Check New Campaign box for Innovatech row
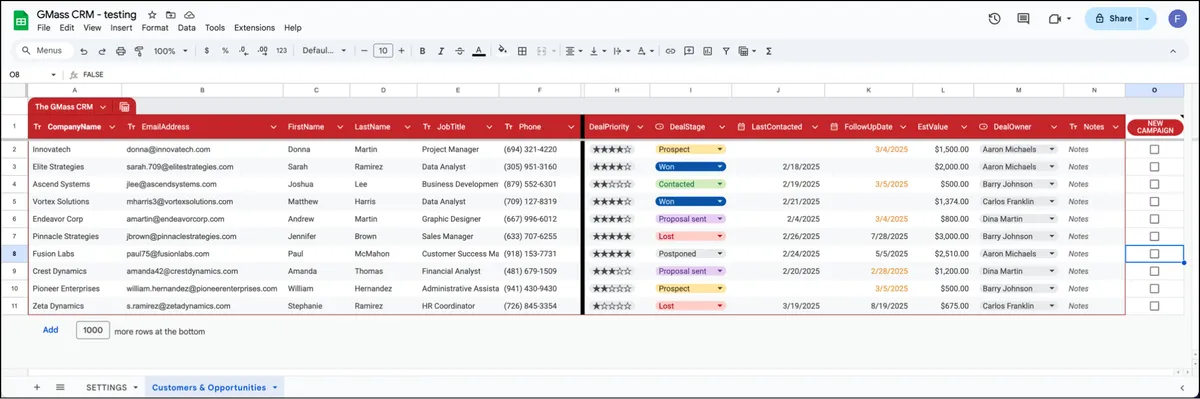Screen dimensions: 1200x399 point(1154,149)
